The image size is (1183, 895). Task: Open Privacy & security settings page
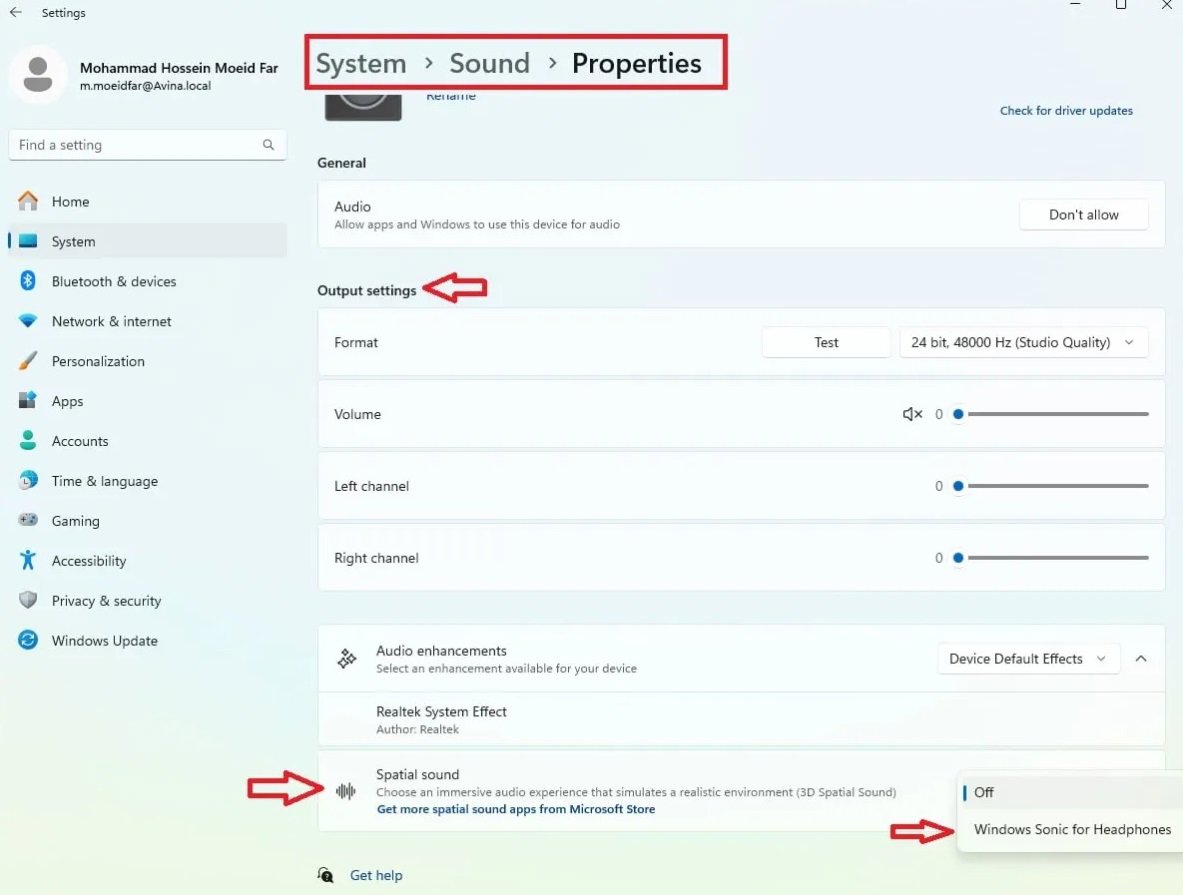pos(106,601)
